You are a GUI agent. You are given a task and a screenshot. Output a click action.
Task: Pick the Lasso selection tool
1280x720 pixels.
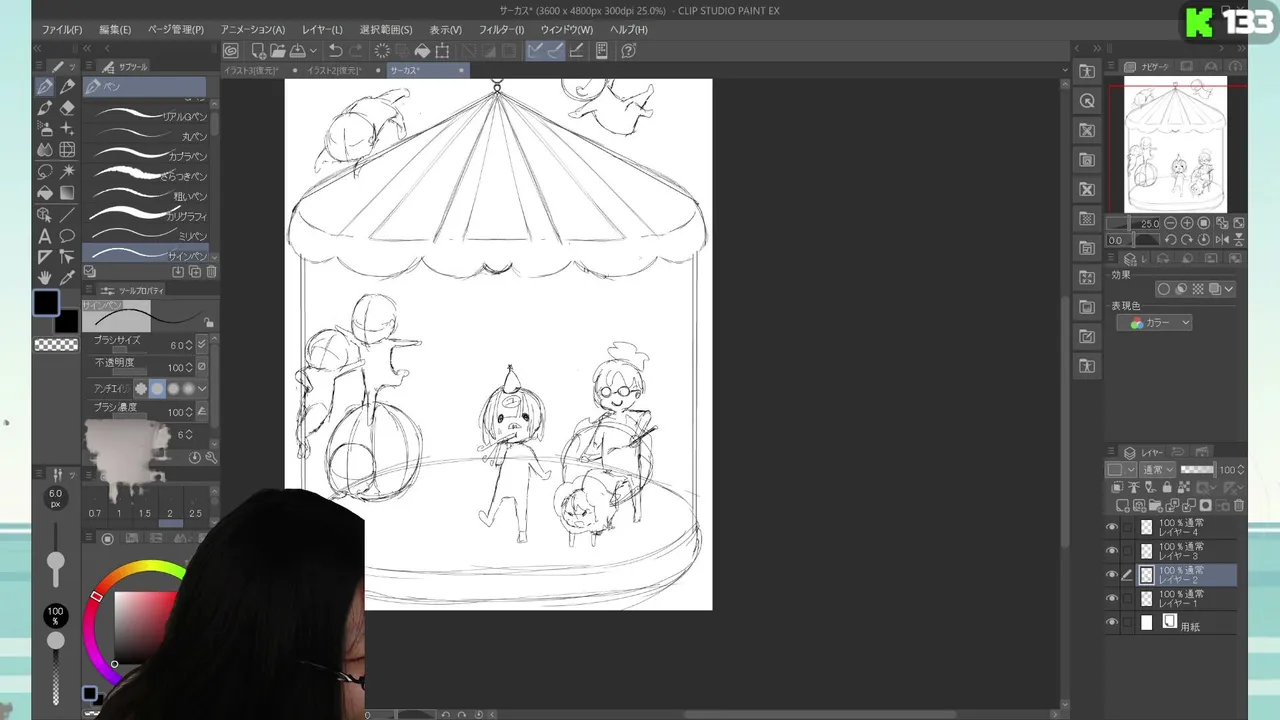45,172
